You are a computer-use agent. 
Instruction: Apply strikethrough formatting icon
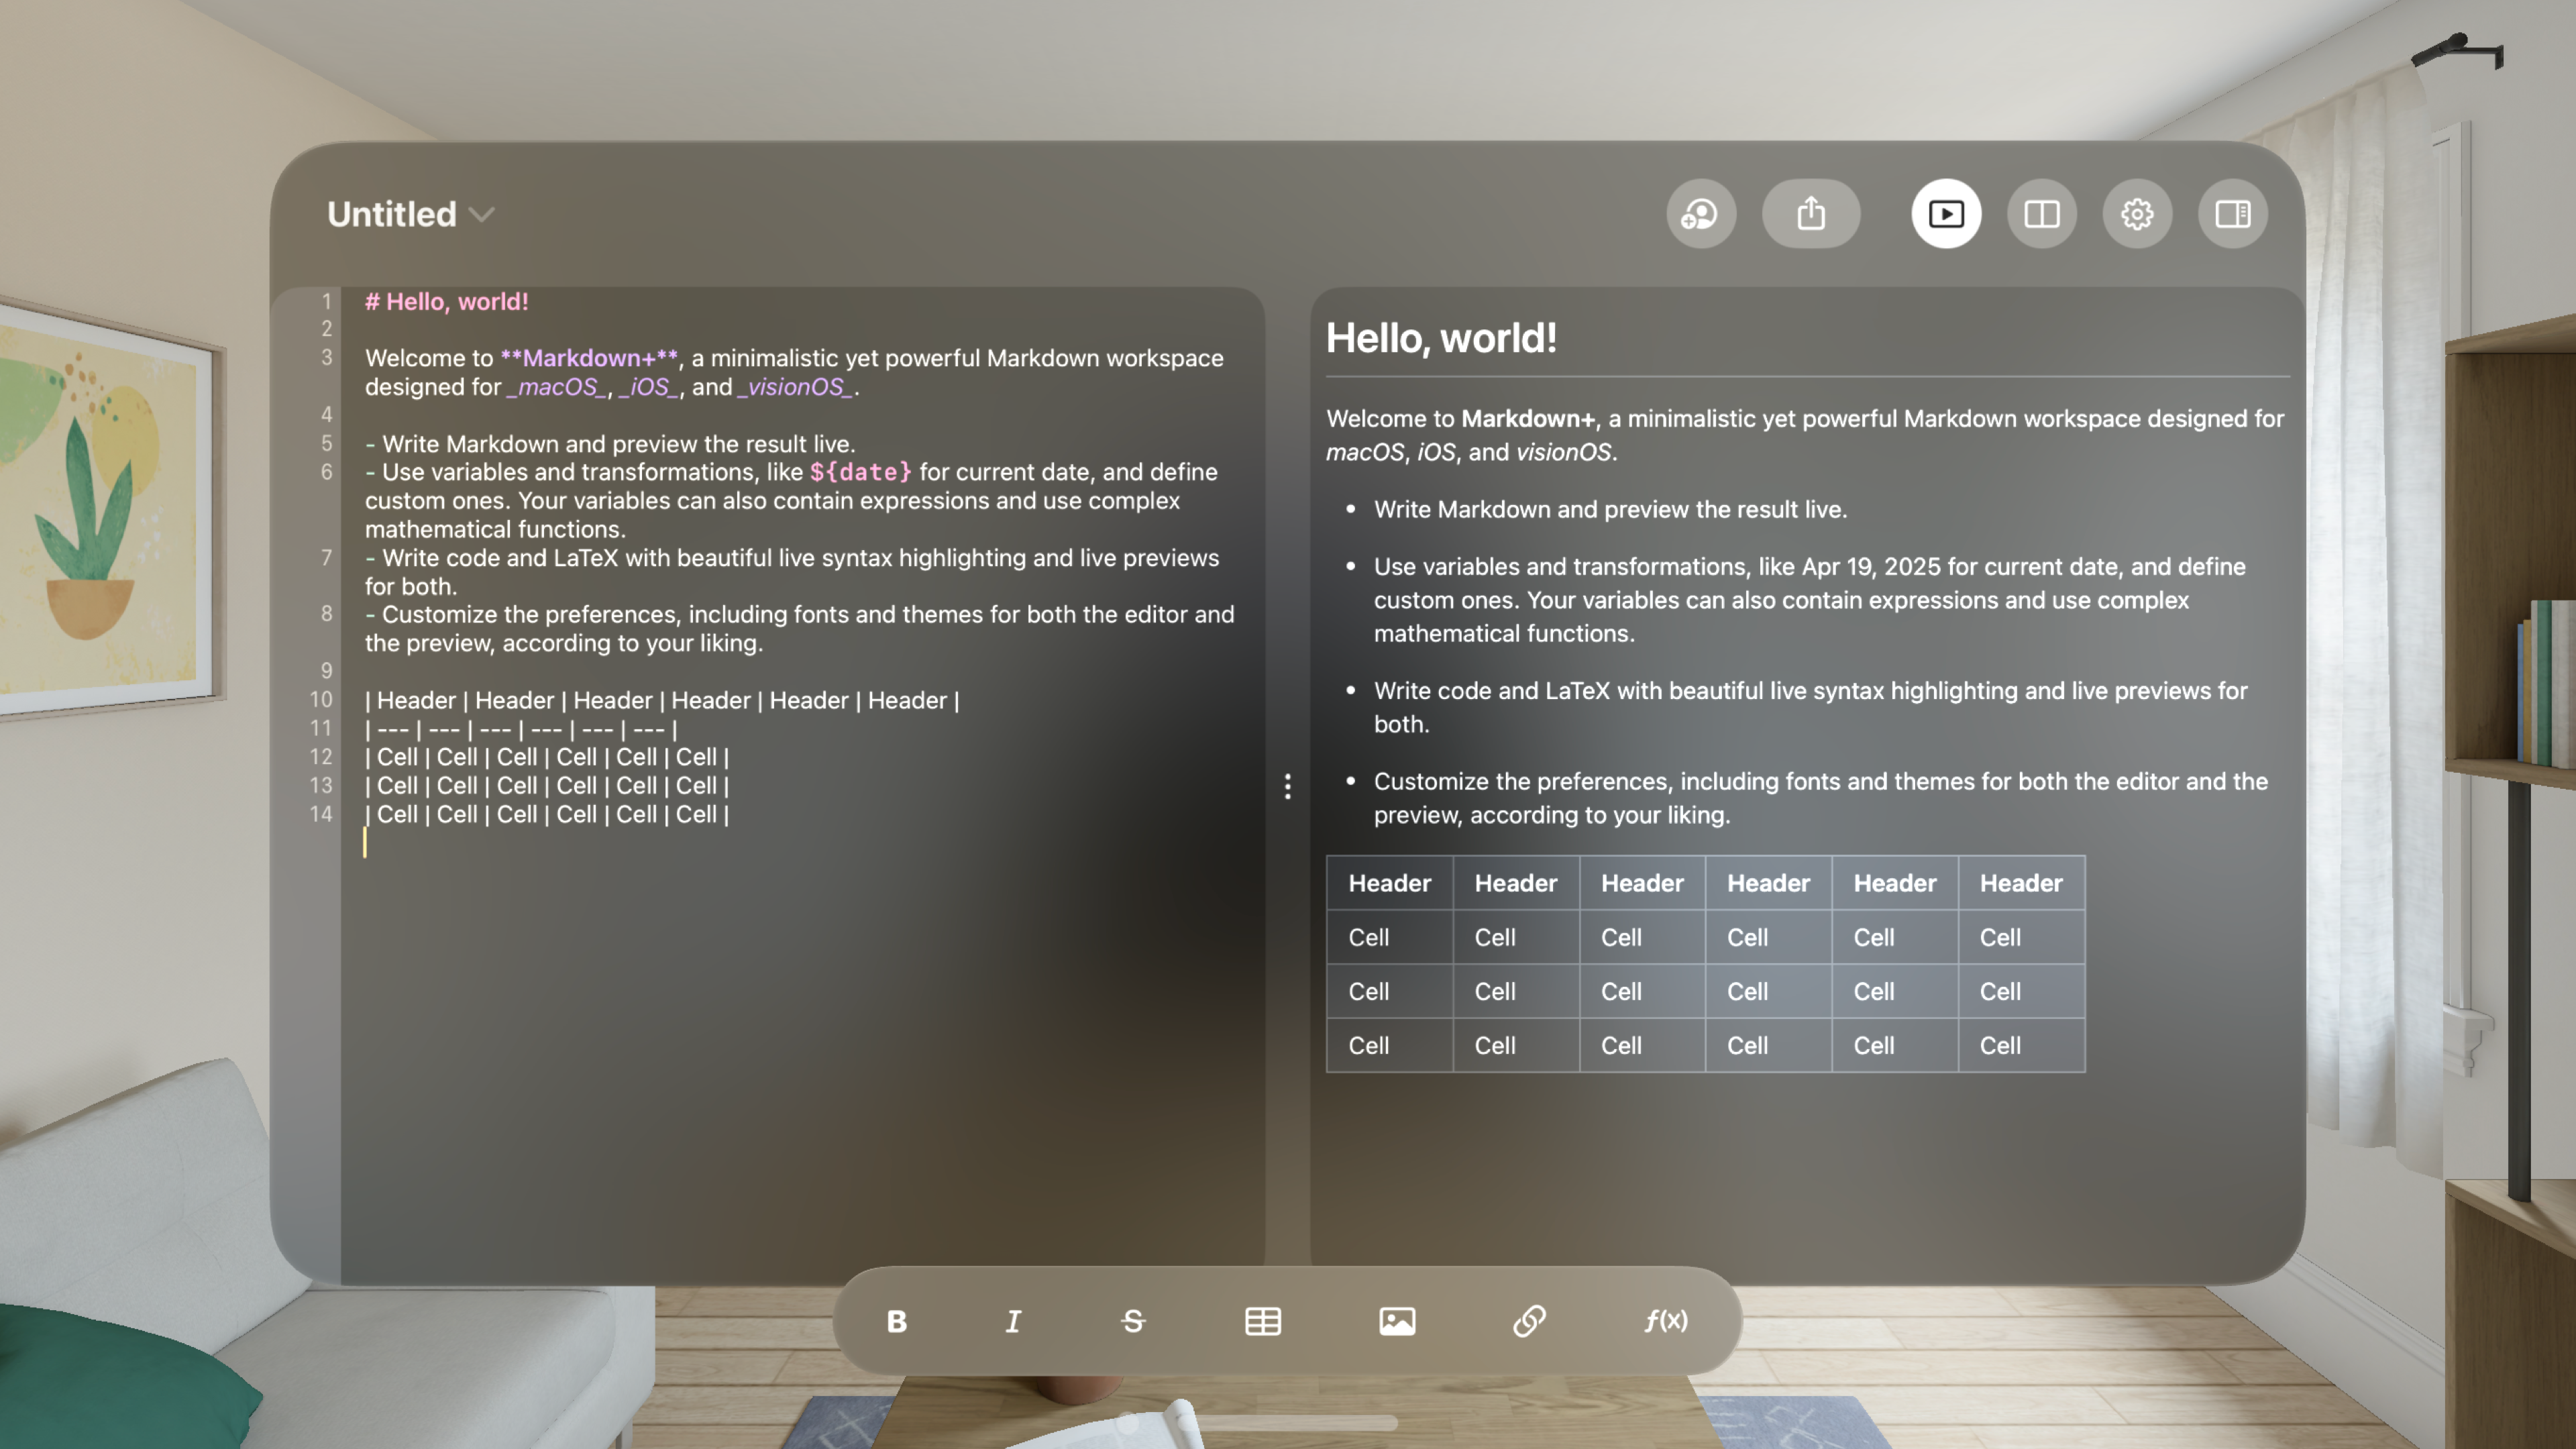pyautogui.click(x=1133, y=1321)
